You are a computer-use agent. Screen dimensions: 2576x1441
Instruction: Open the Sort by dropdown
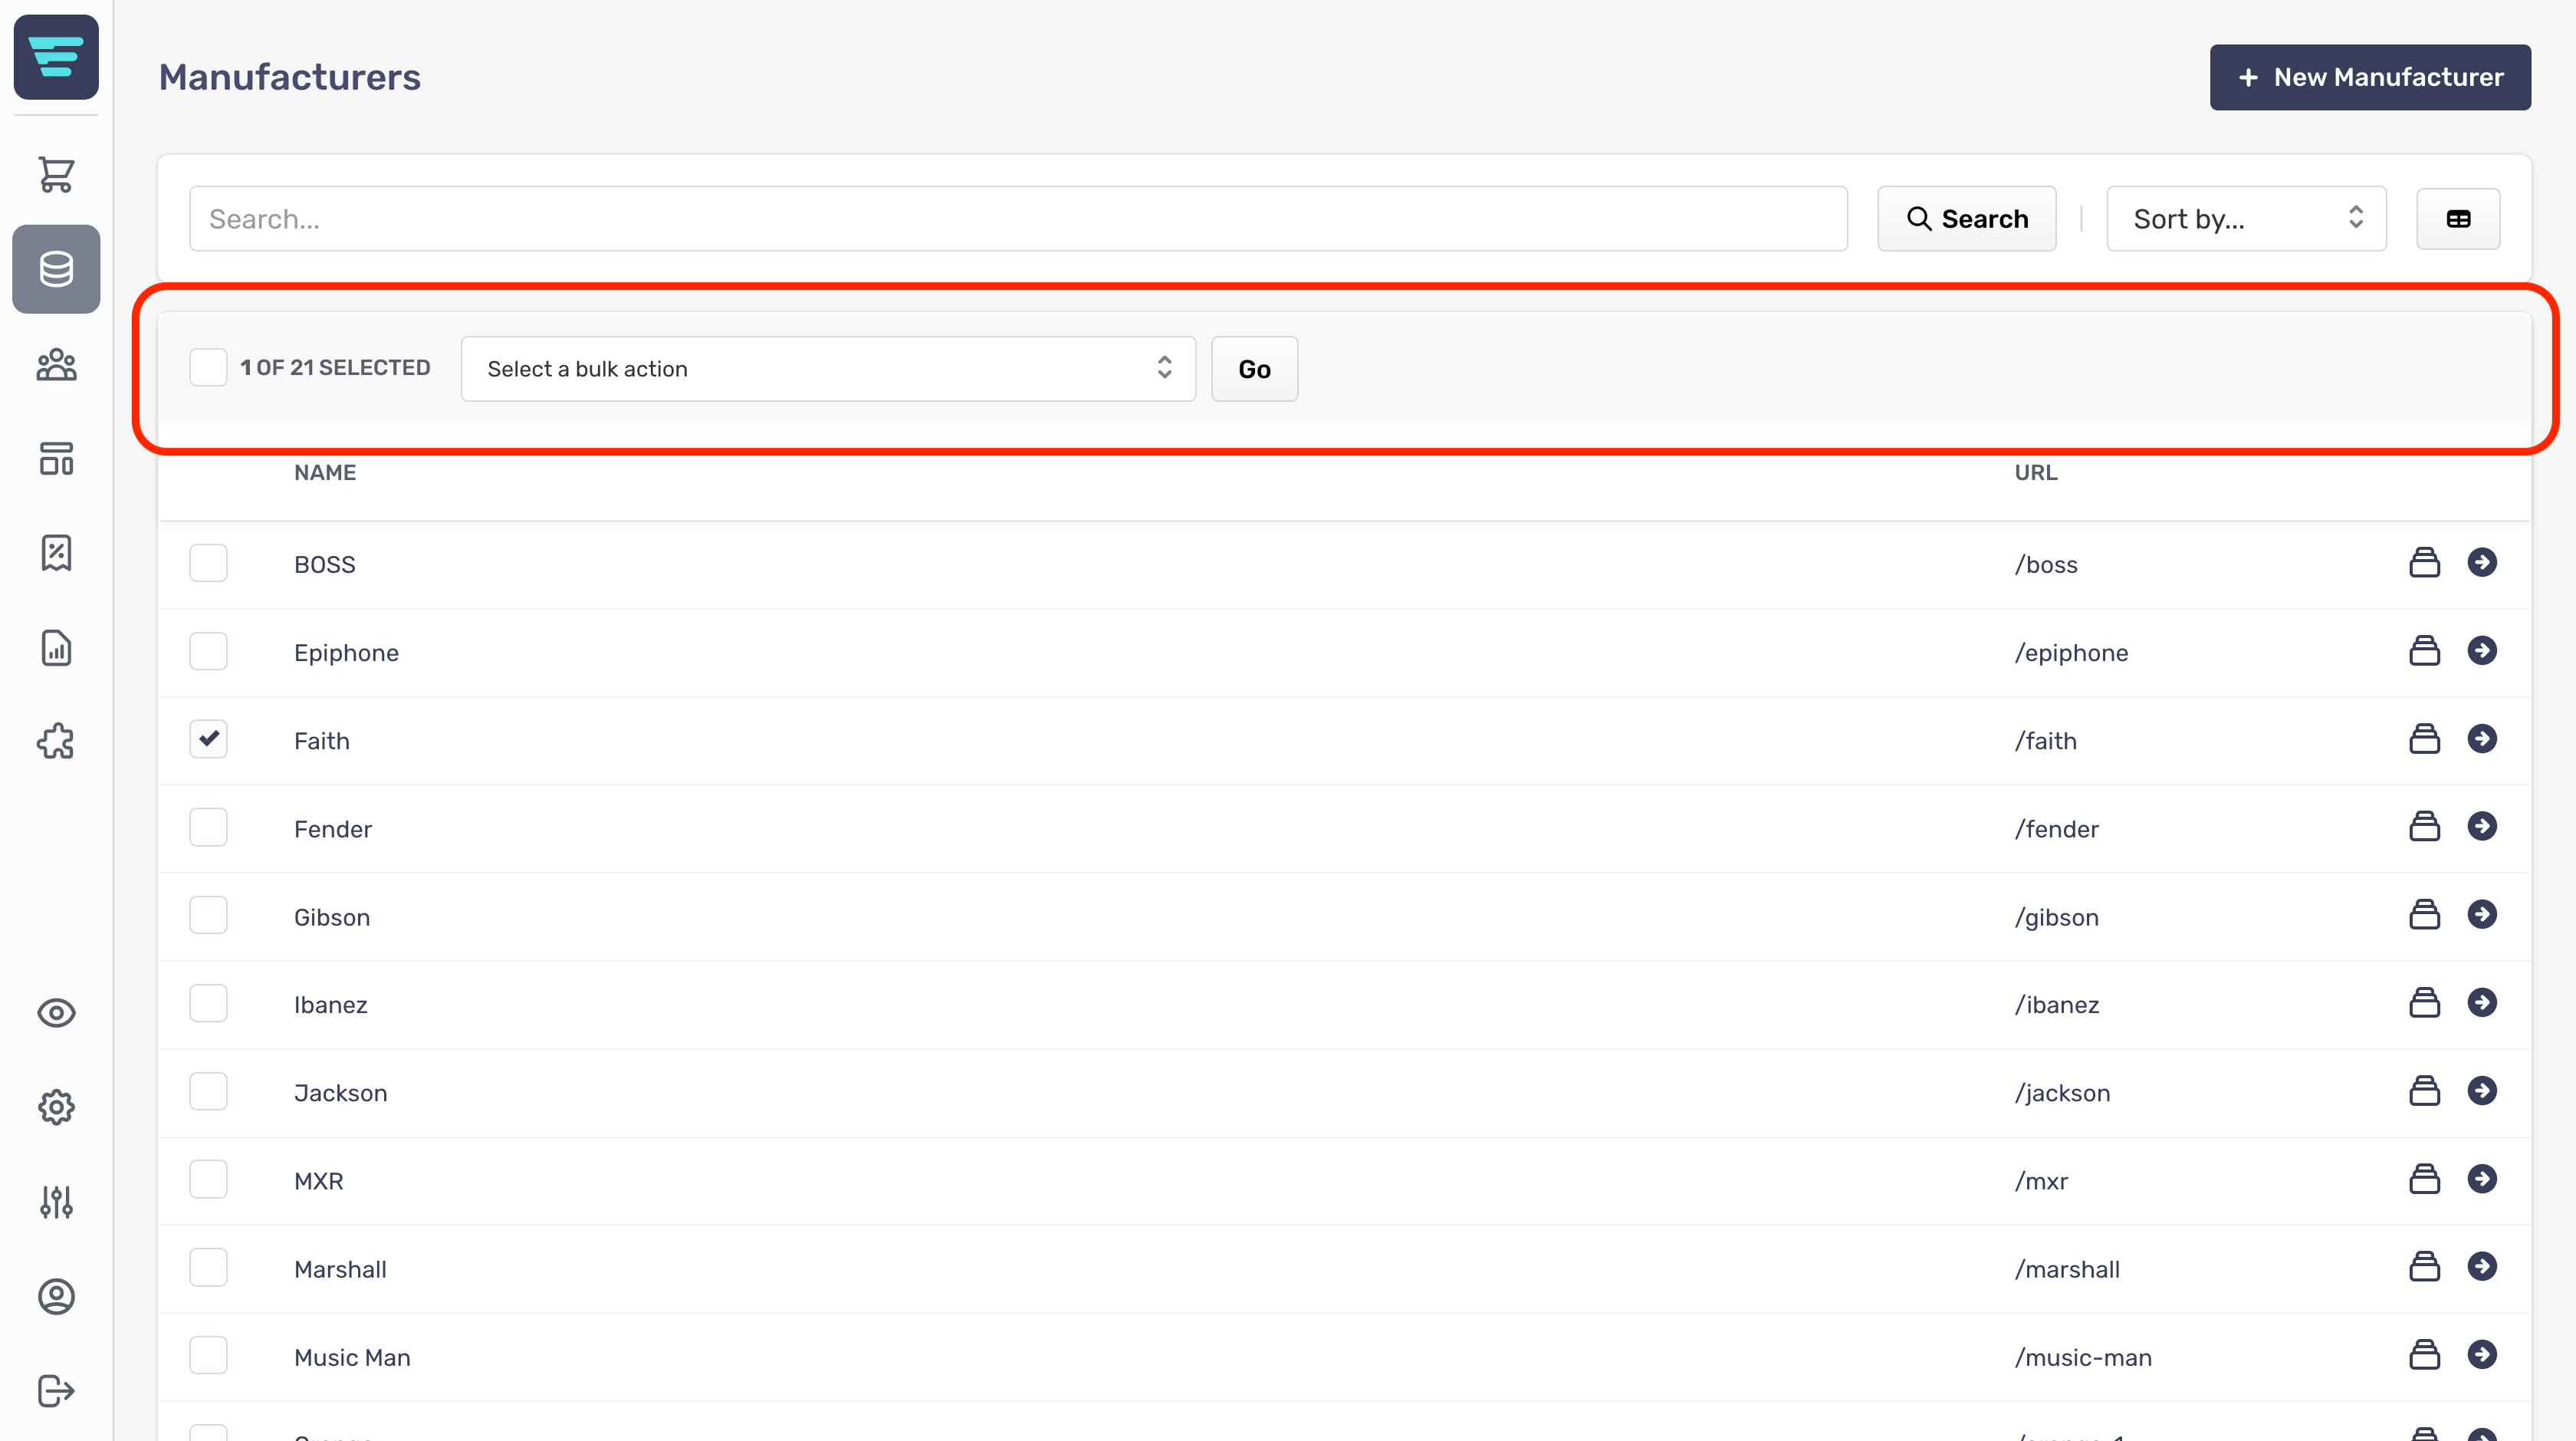coord(2246,219)
